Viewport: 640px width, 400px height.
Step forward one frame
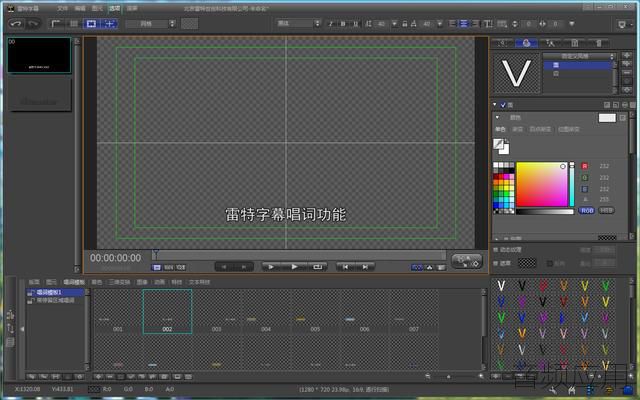(x=244, y=267)
